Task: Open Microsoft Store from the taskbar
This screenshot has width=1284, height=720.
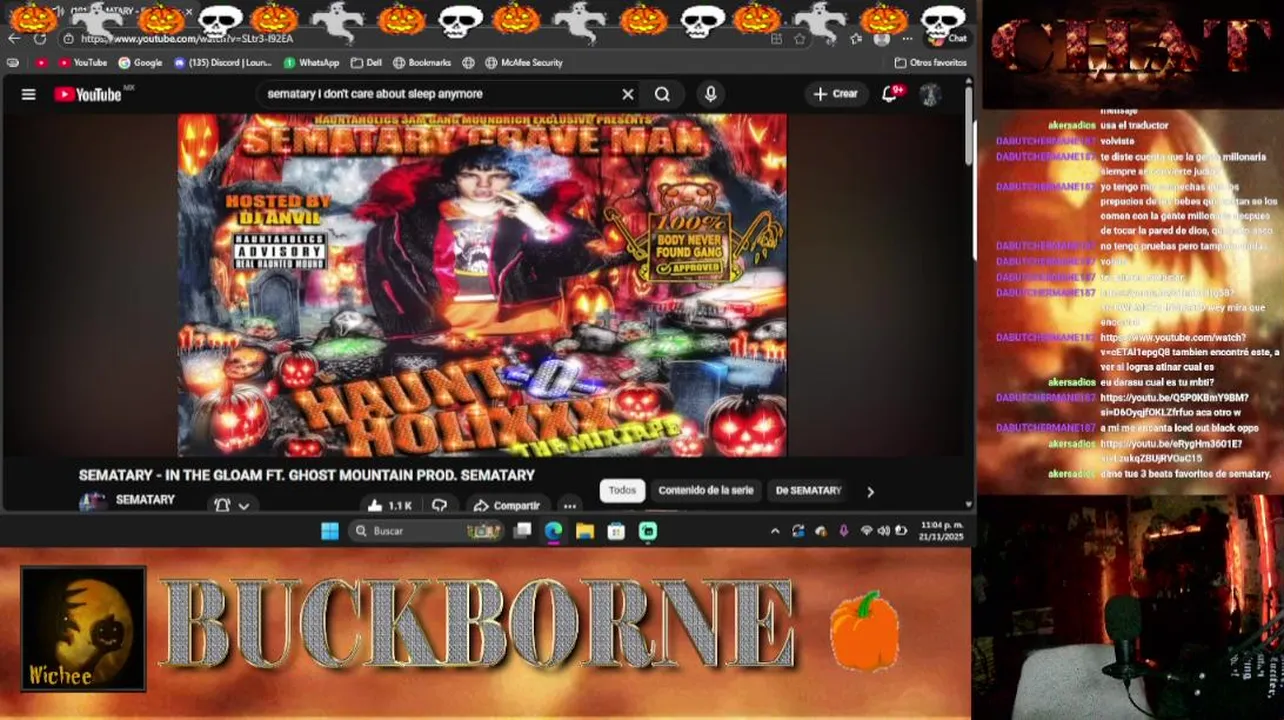Action: (x=616, y=531)
